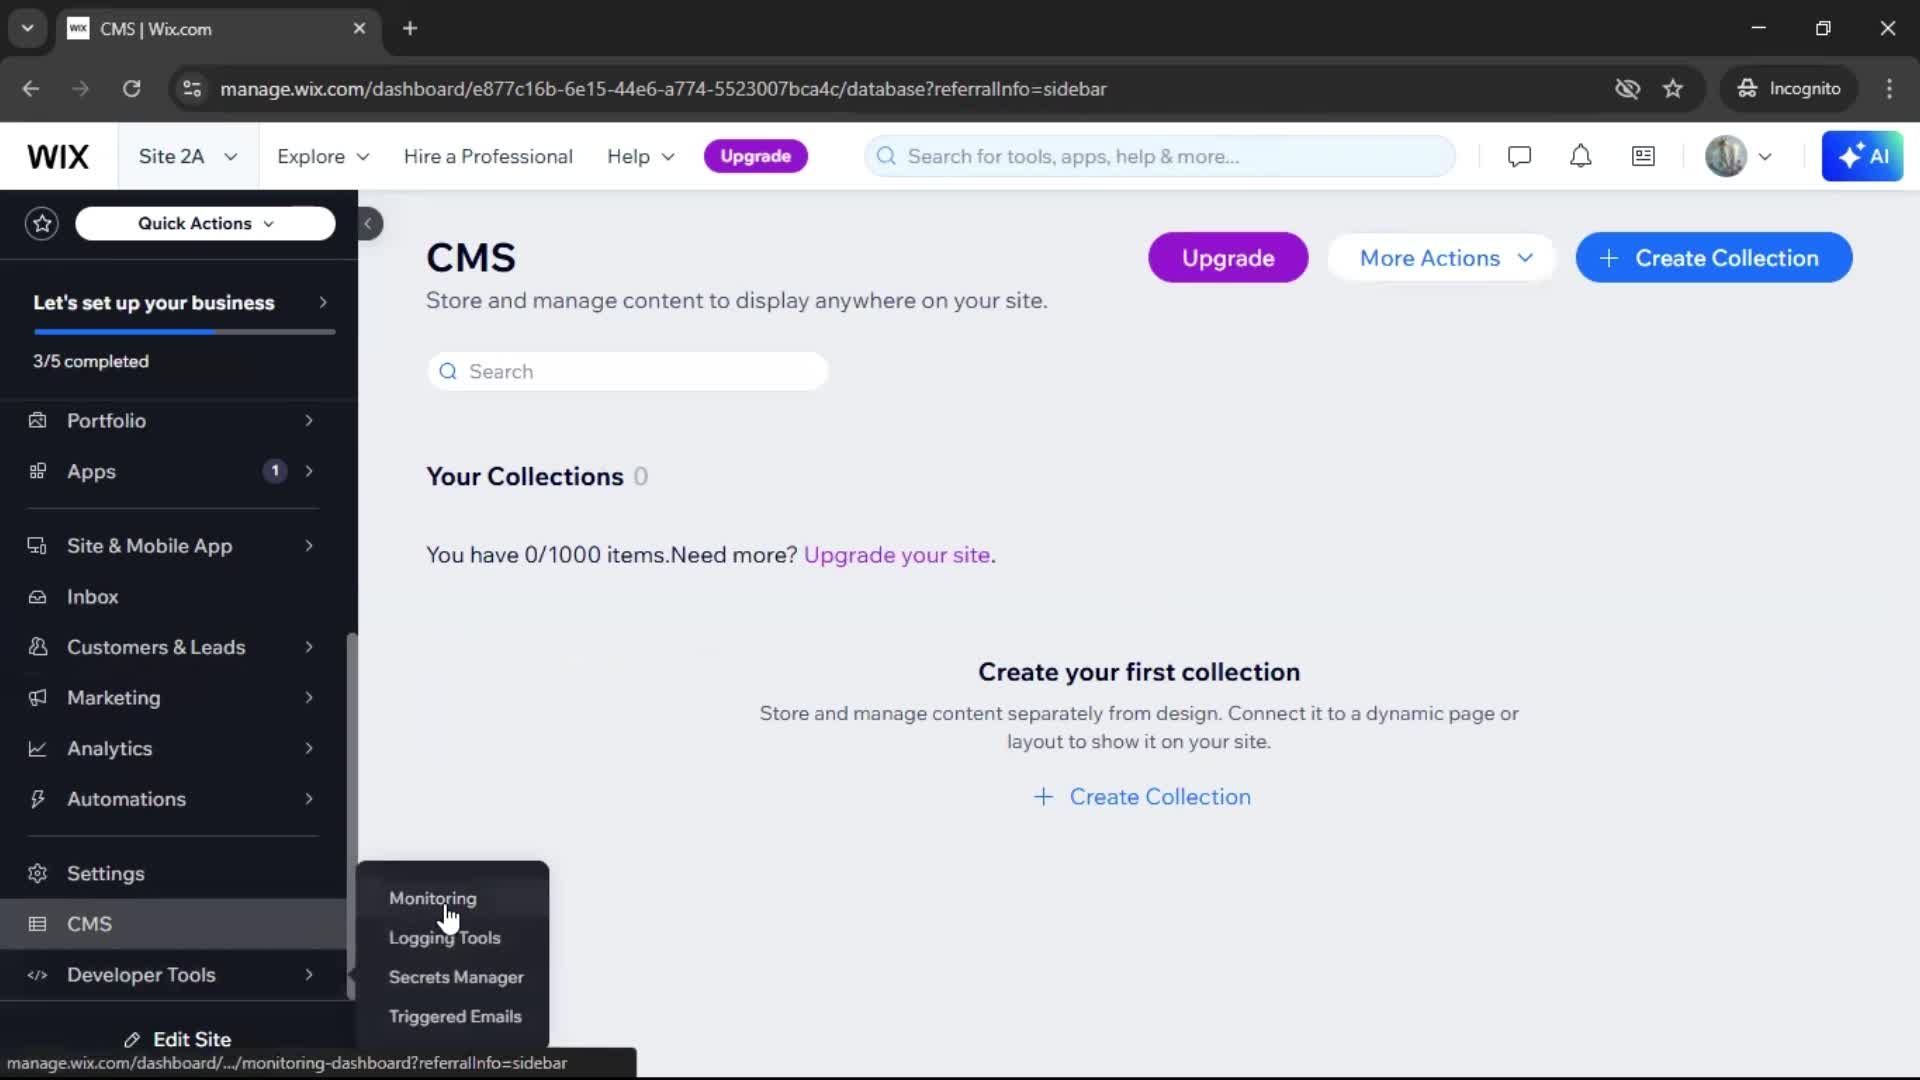This screenshot has height=1080, width=1920.
Task: Click the Customers & Leads icon
Action: click(38, 648)
